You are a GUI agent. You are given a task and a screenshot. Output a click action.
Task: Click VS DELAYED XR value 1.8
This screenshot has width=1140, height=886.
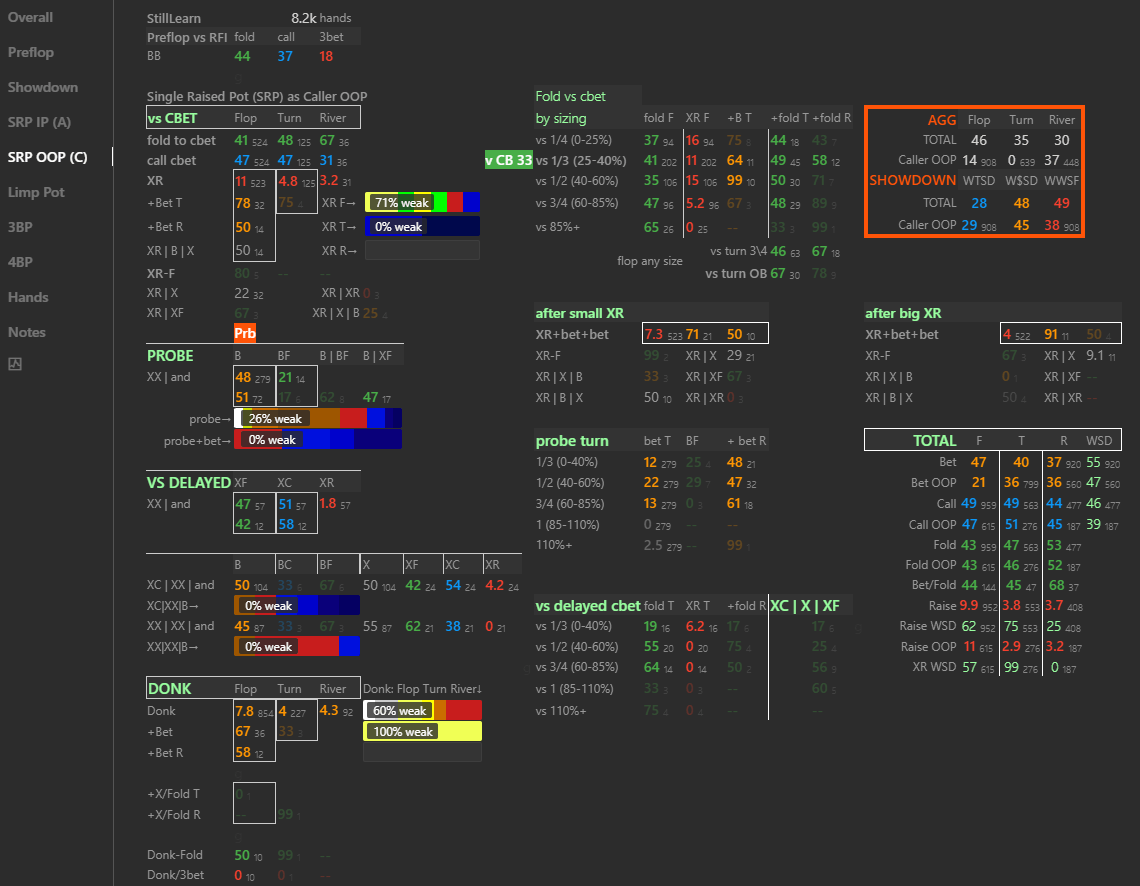pyautogui.click(x=327, y=503)
